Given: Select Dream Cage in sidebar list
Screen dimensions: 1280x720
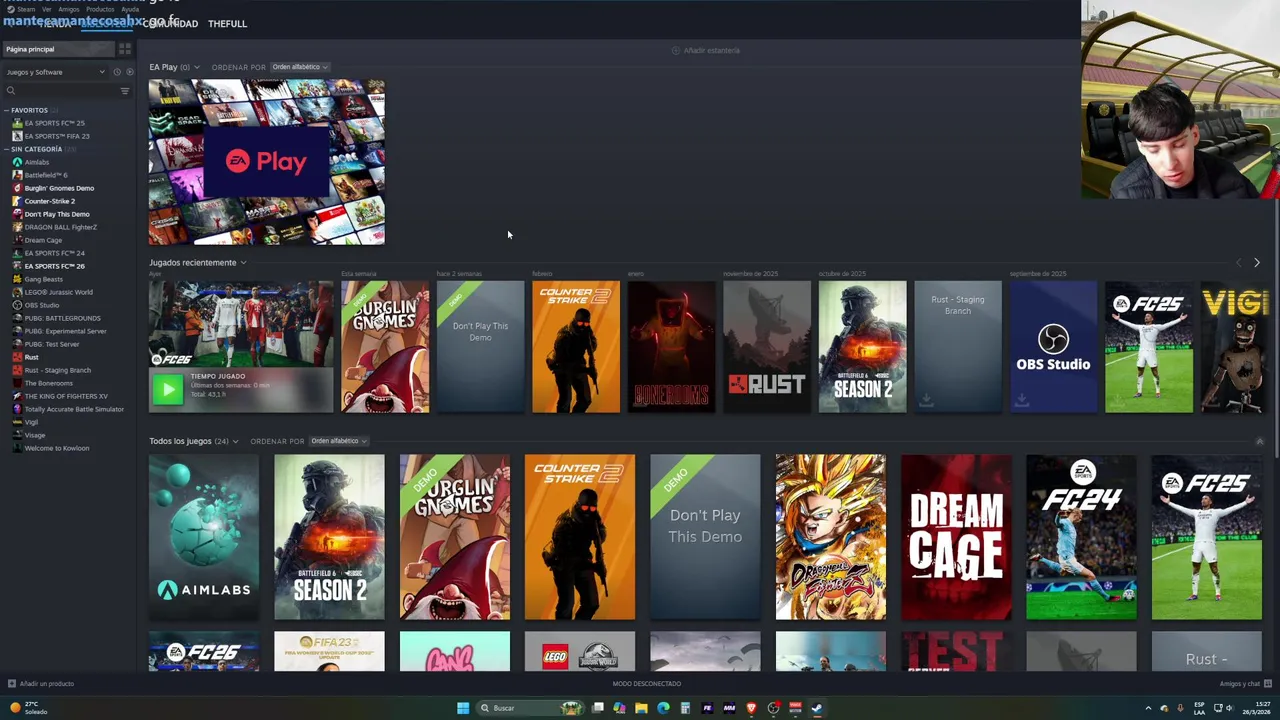Looking at the screenshot, I should 43,240.
